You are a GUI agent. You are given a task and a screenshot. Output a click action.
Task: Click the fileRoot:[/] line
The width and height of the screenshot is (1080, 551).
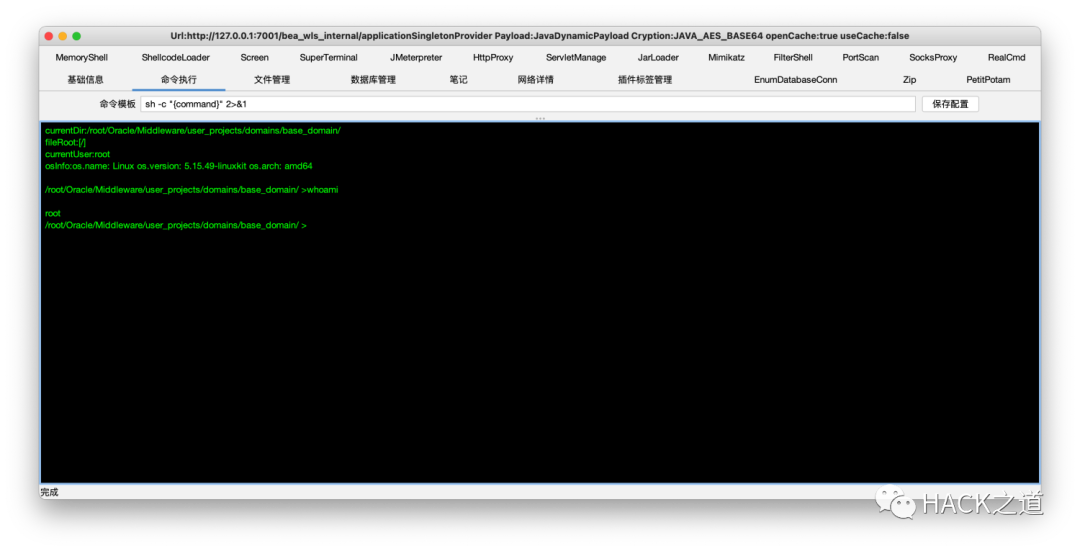(65, 143)
